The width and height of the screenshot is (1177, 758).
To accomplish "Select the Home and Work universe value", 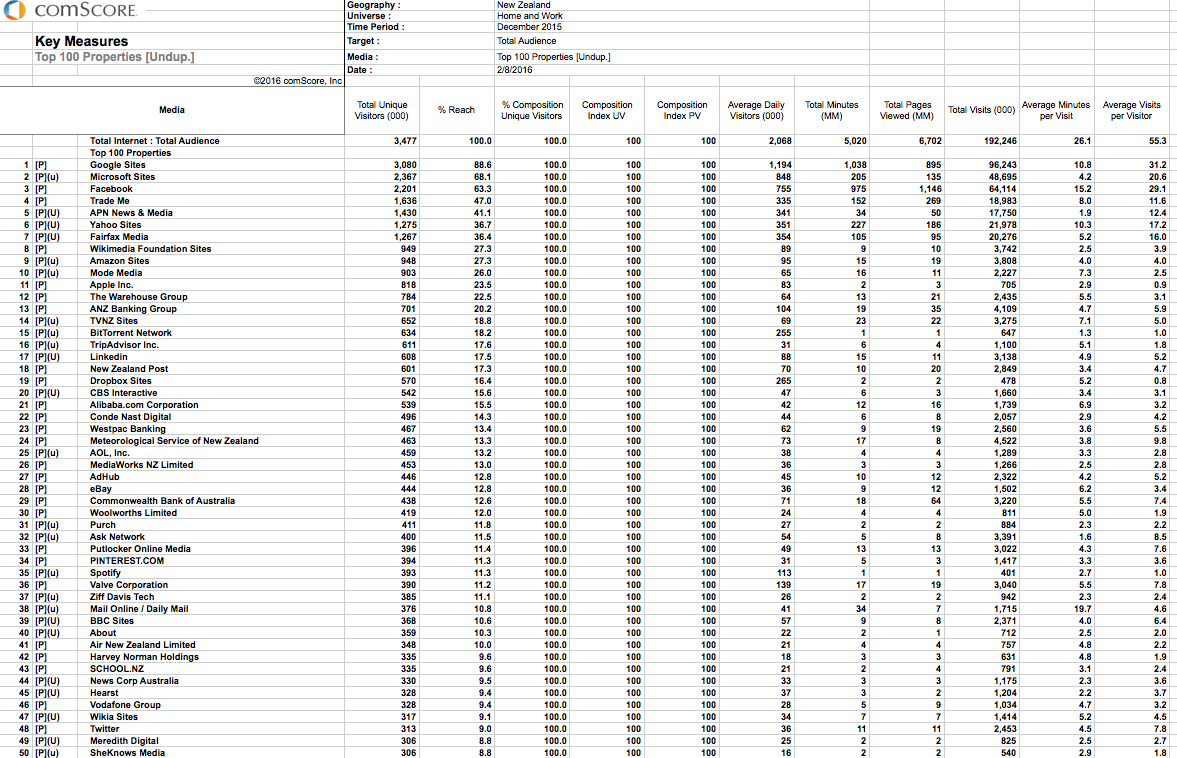I will [x=529, y=16].
